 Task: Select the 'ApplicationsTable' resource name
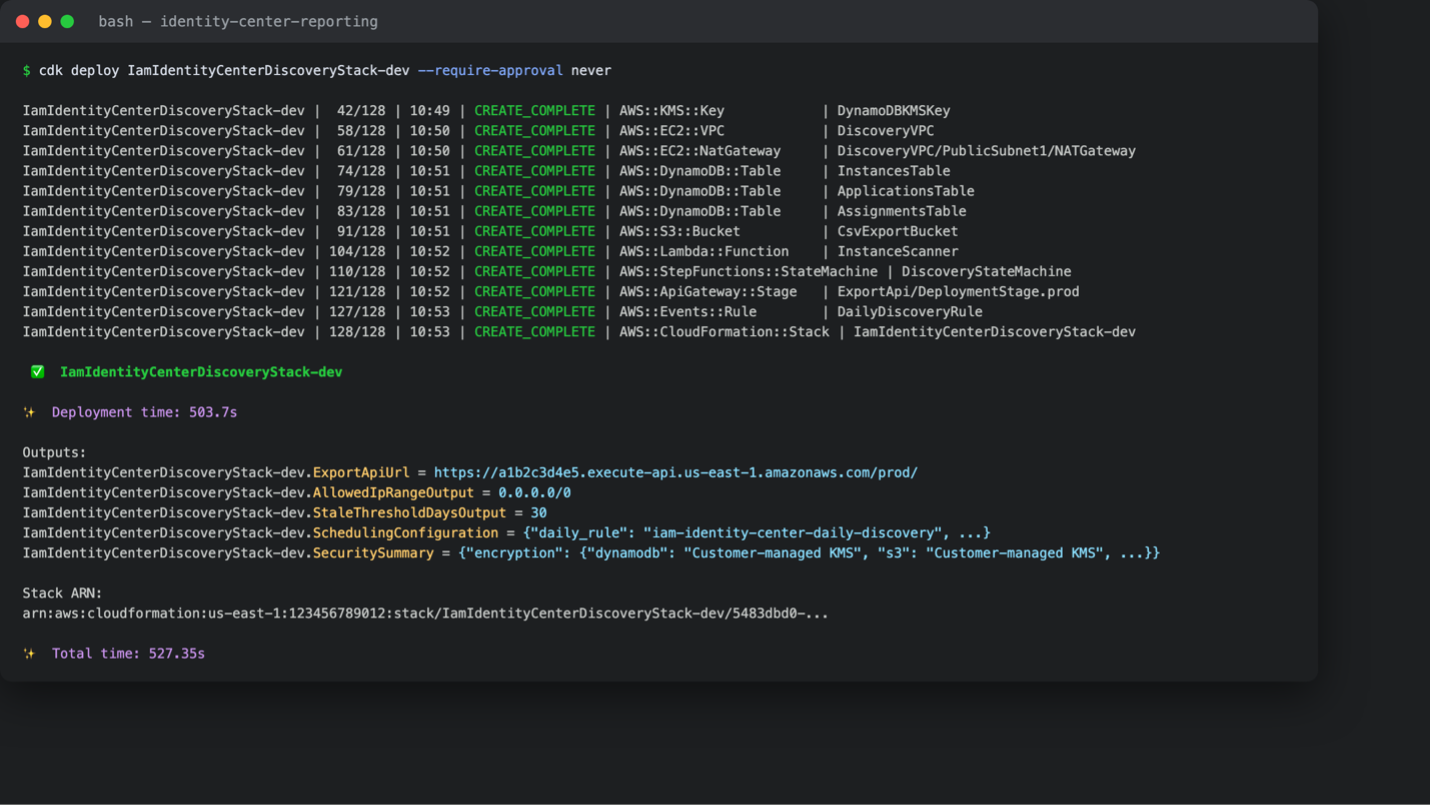click(x=906, y=191)
